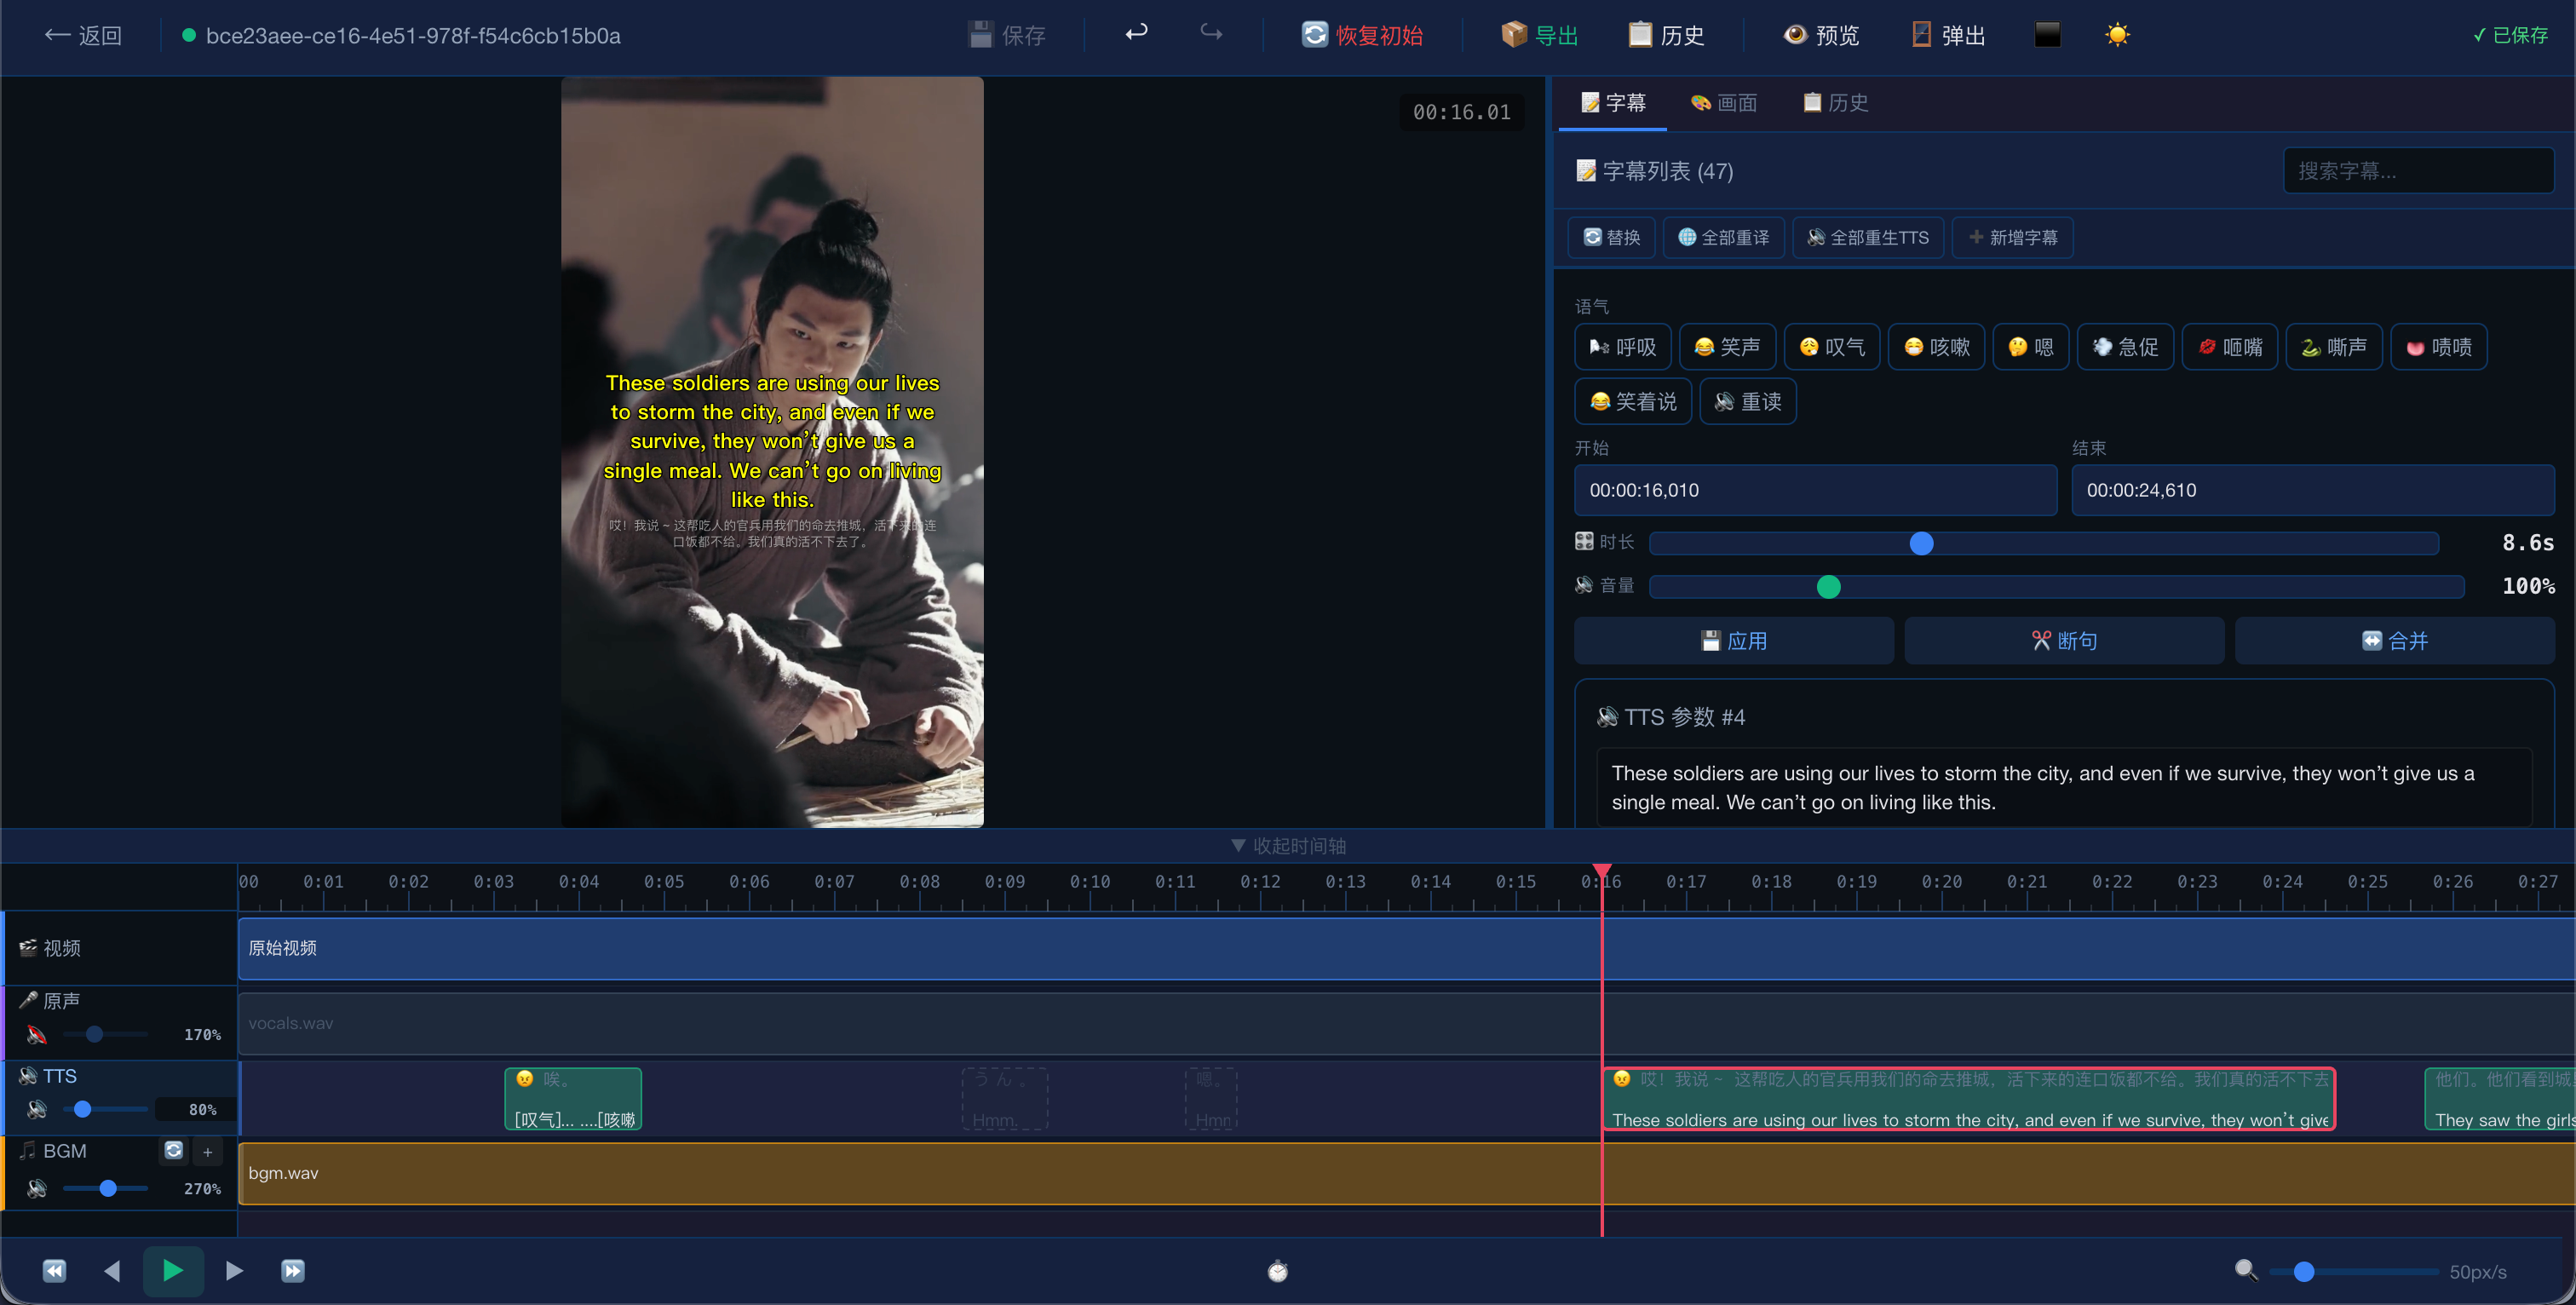The width and height of the screenshot is (2576, 1305).
Task: Jump to start with rewind button
Action: click(x=54, y=1270)
